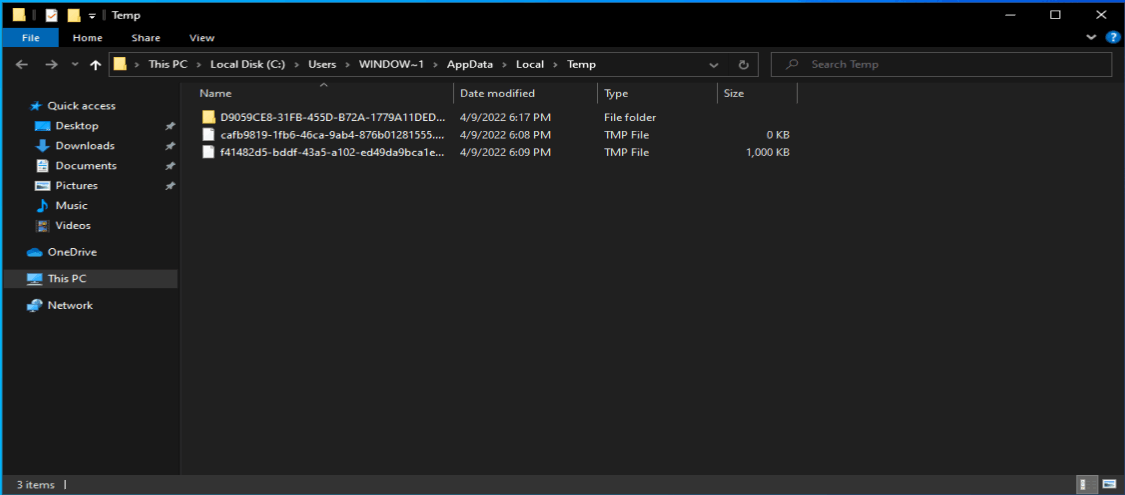Screen dimensions: 1125x495
Task: Select the cafb9819 TMP file
Action: point(332,134)
